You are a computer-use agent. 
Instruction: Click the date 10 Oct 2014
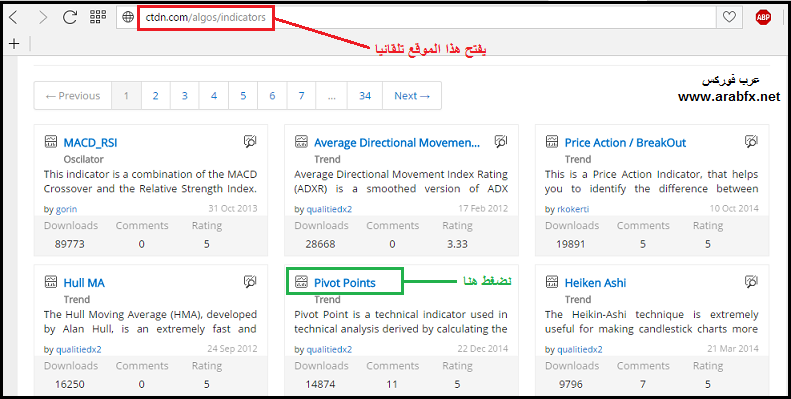click(x=734, y=208)
